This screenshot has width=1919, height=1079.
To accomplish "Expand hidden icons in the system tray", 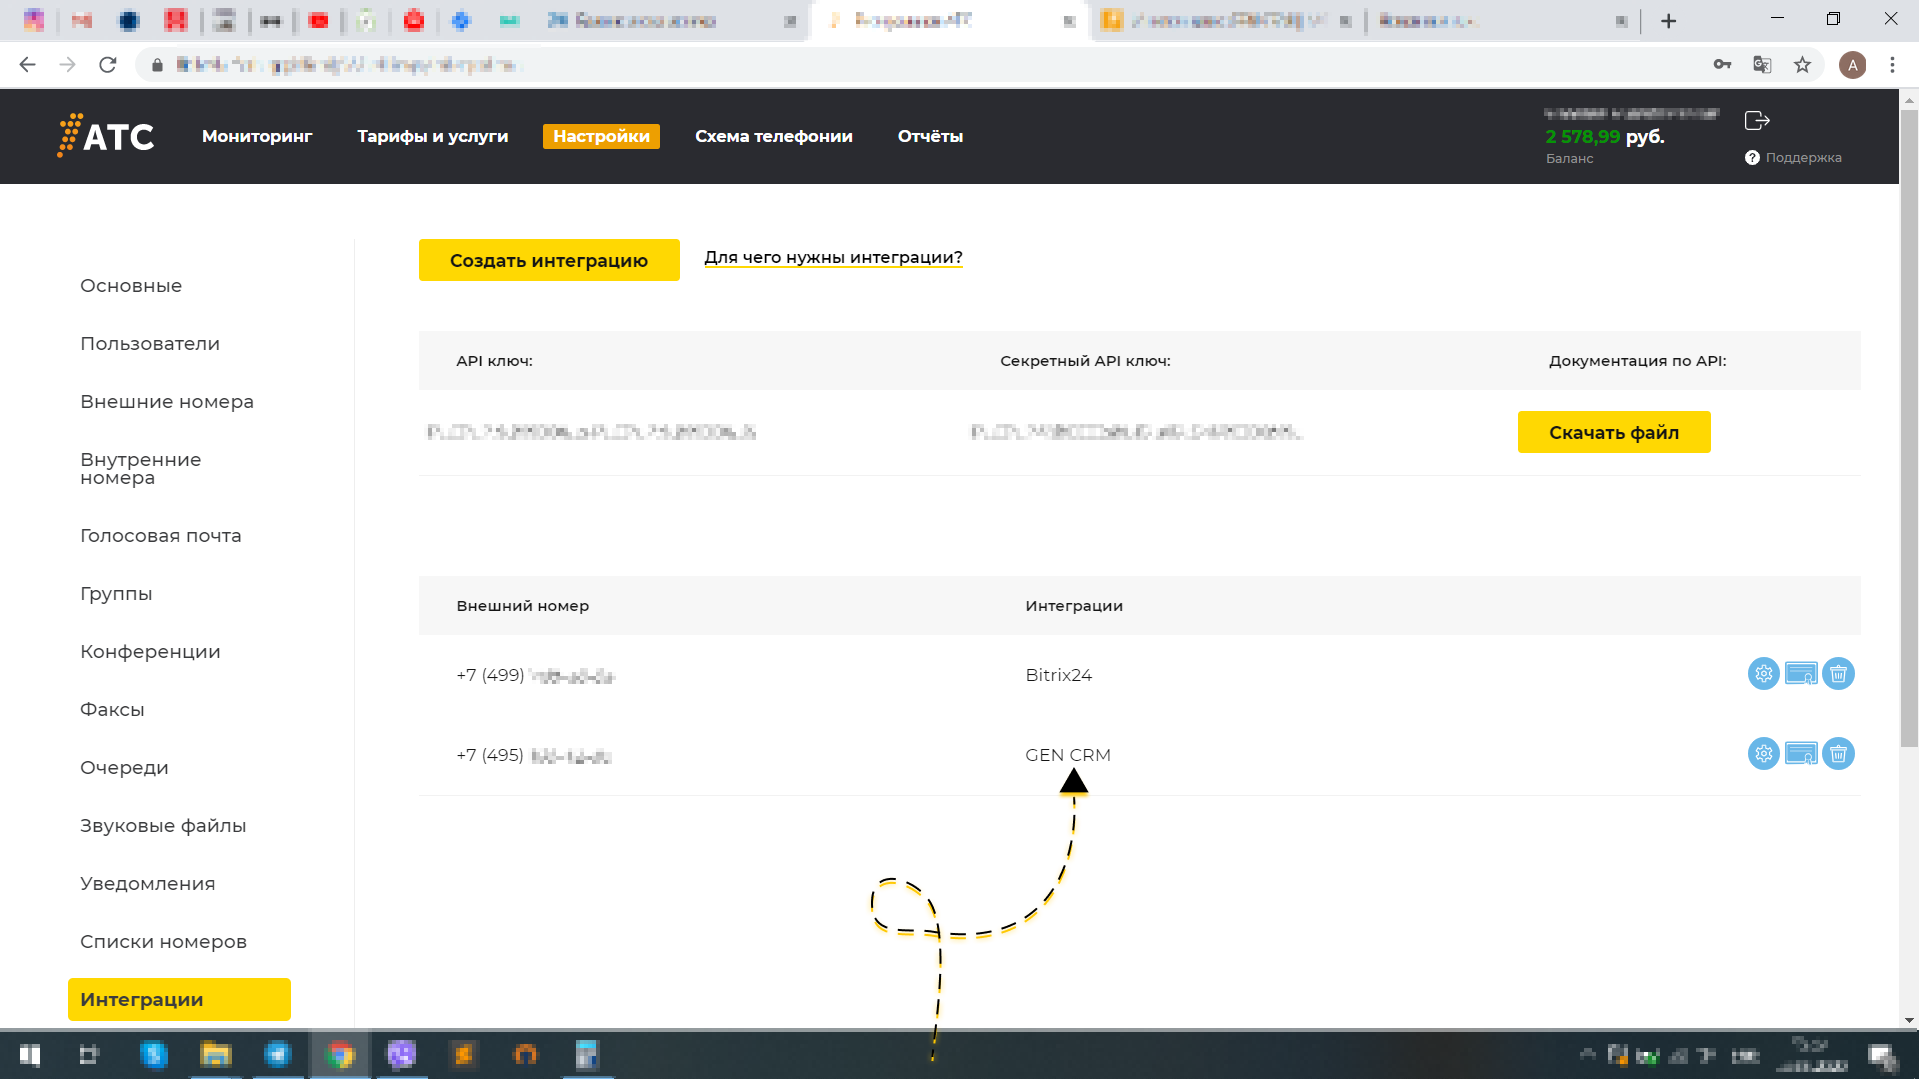I will pos(1590,1054).
